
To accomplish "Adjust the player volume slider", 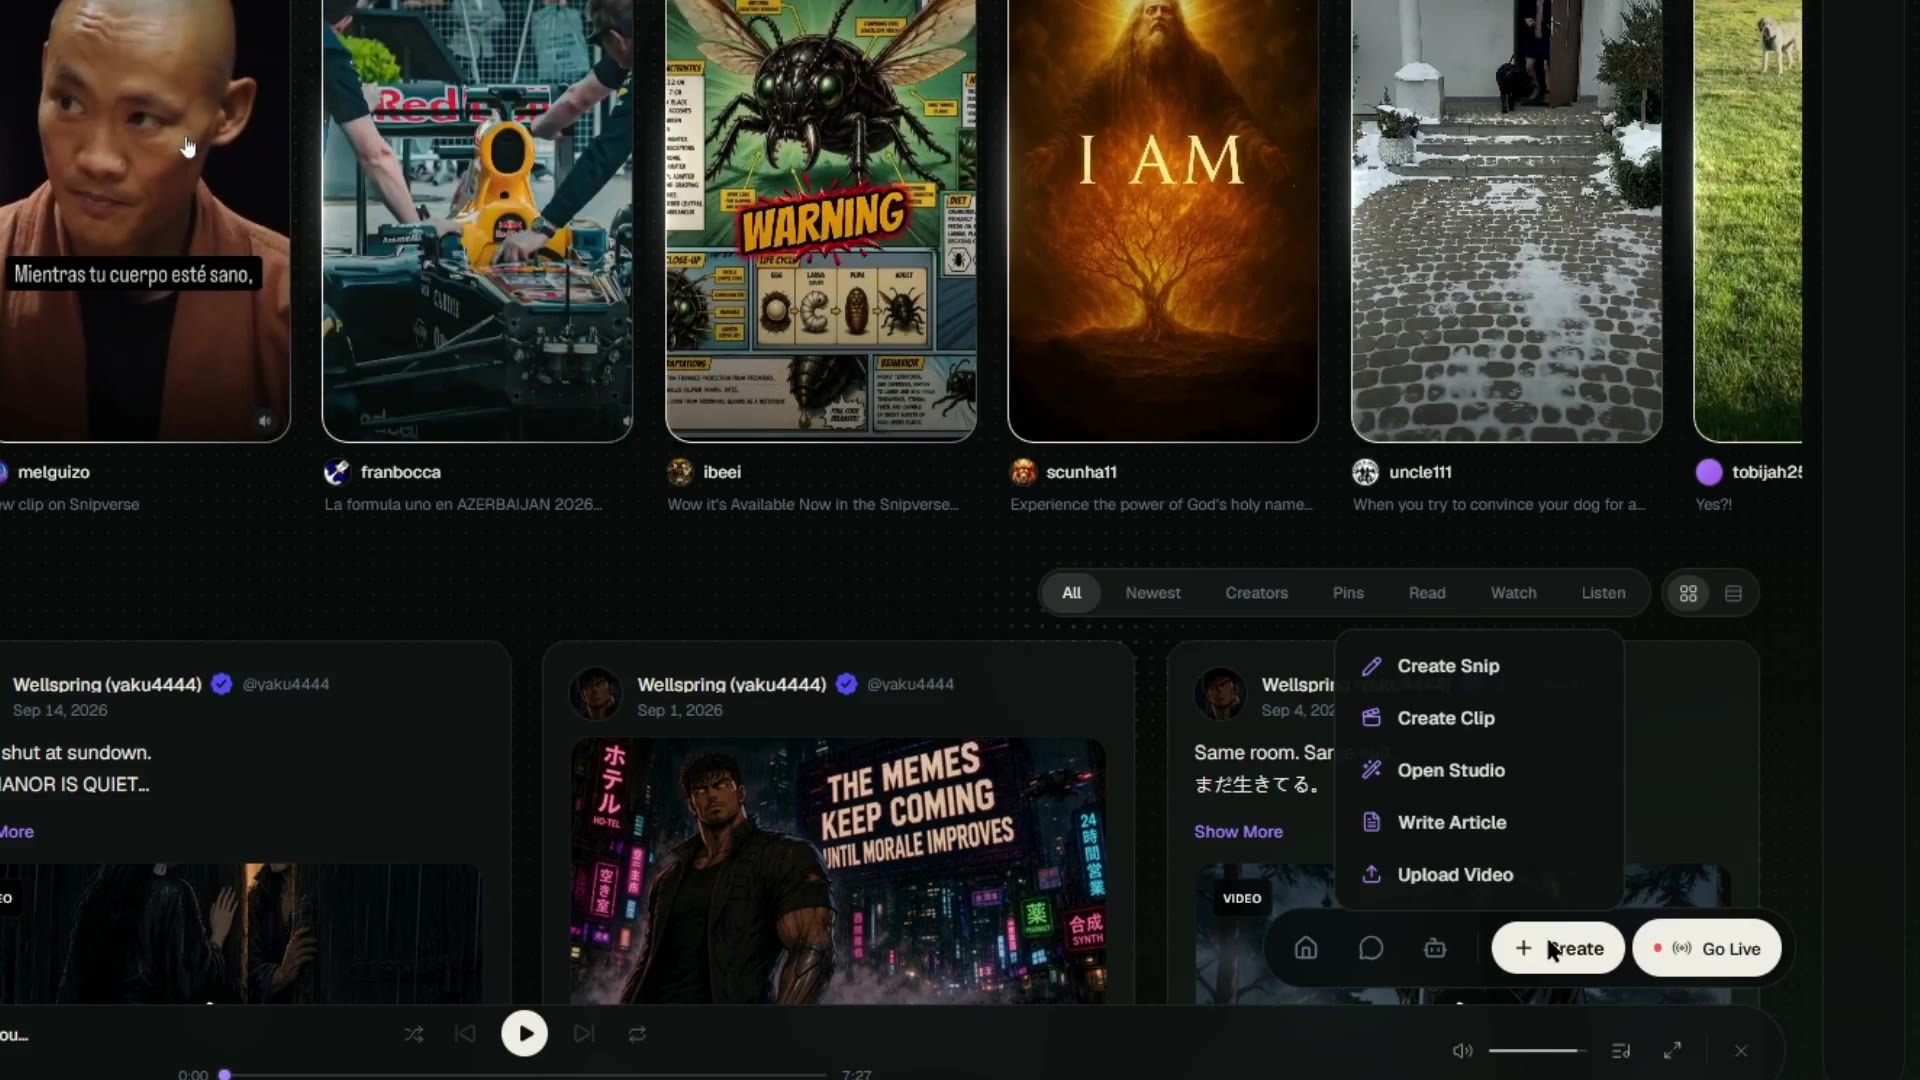I will click(1537, 1051).
